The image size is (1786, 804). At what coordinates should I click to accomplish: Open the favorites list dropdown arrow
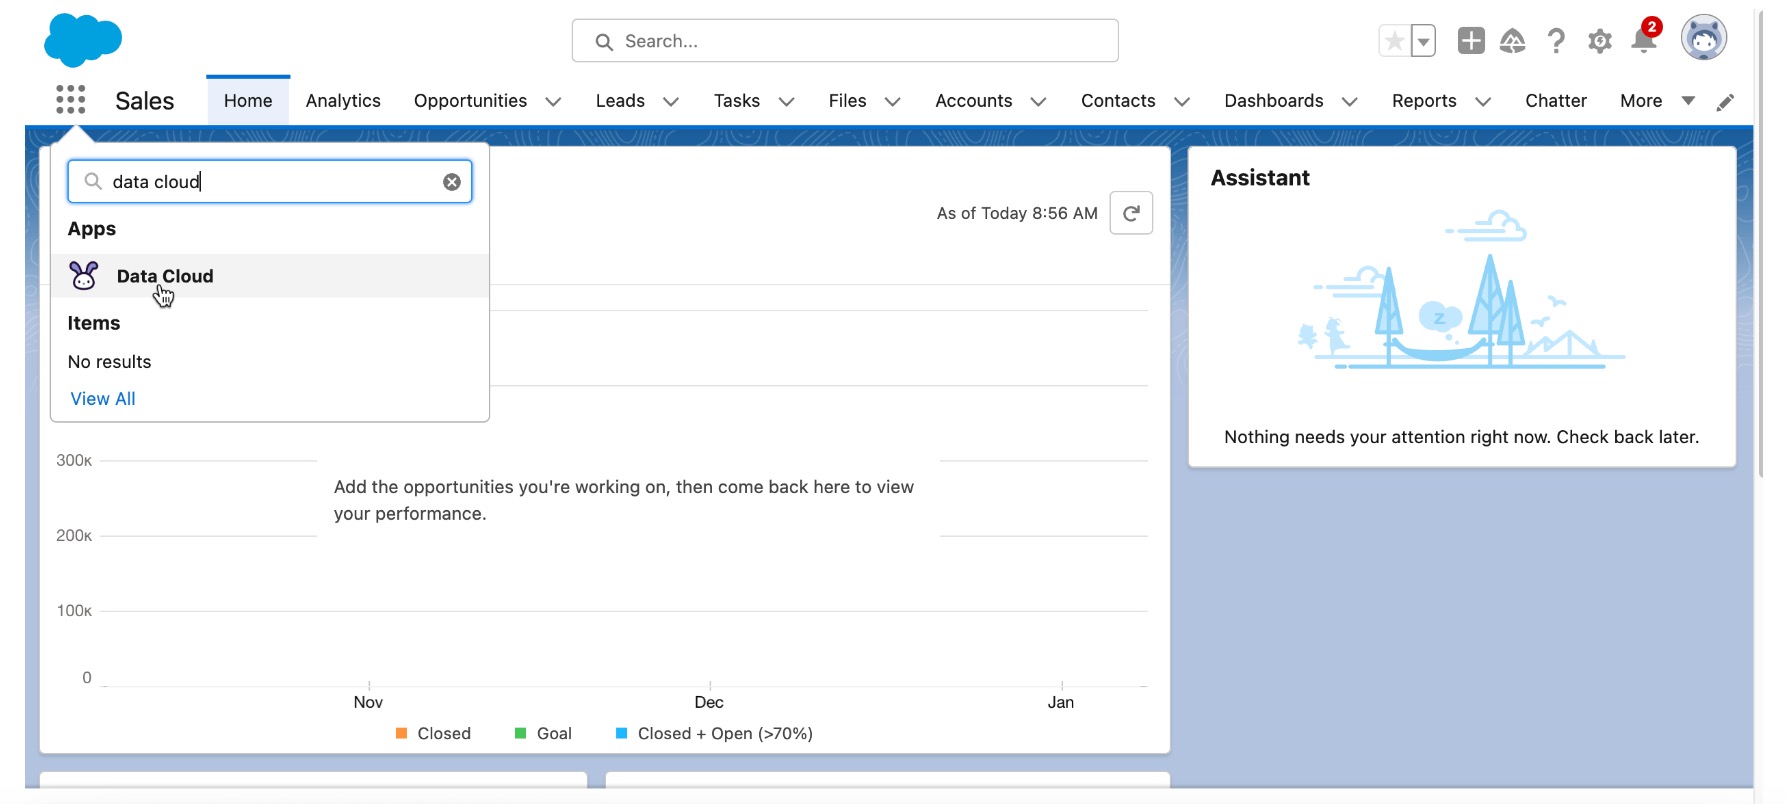(x=1423, y=41)
